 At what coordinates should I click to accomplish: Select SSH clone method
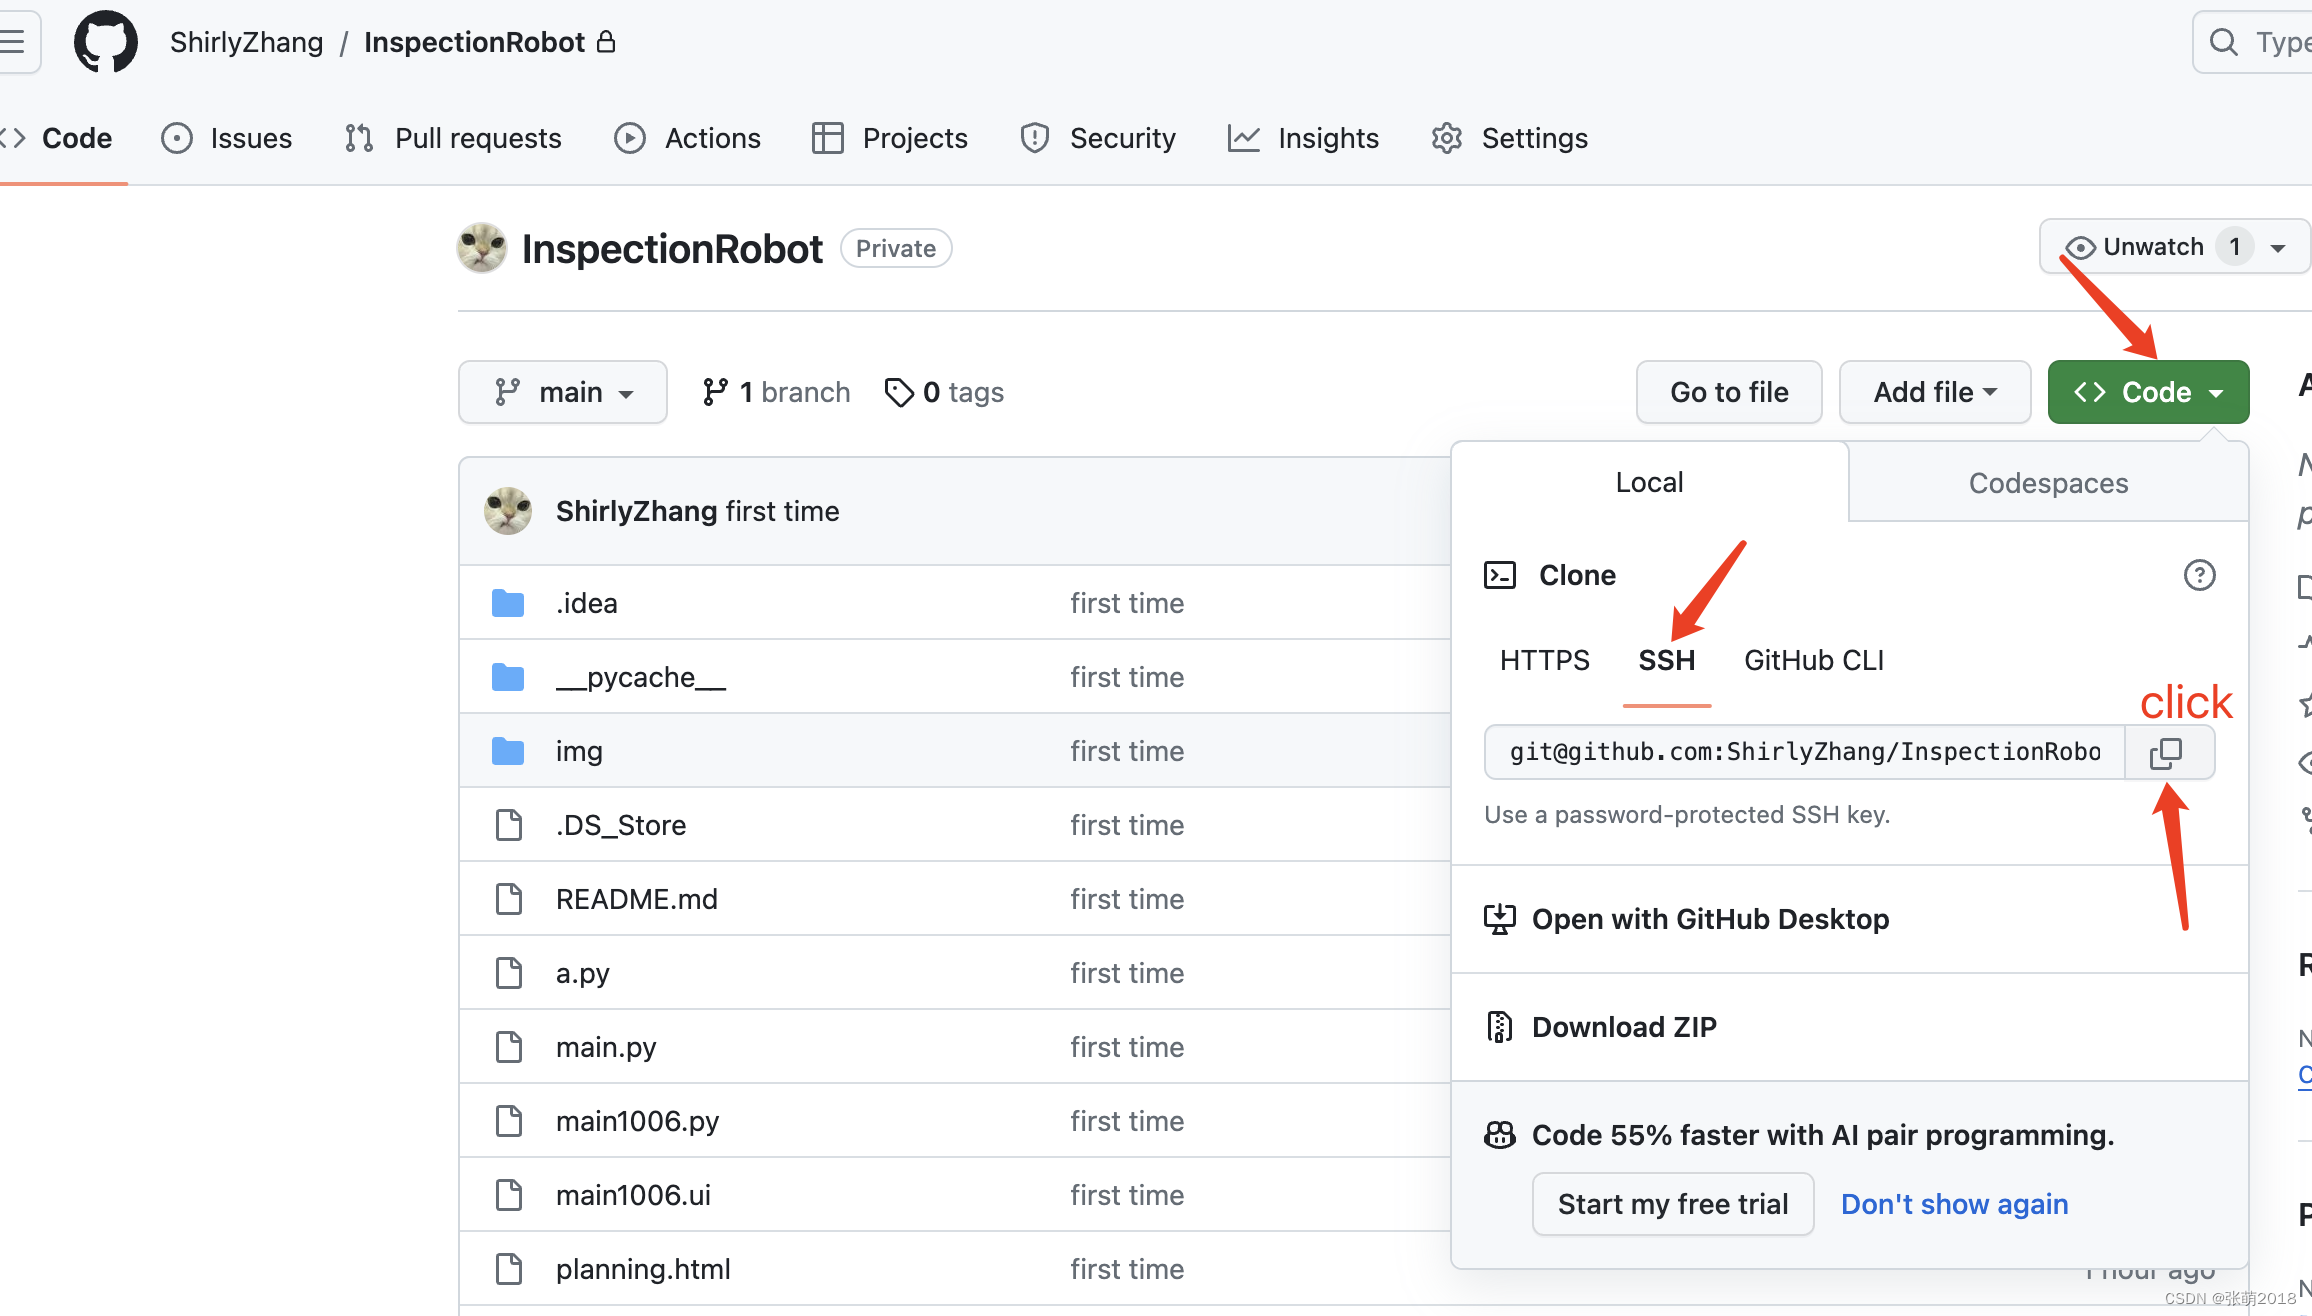1667,660
